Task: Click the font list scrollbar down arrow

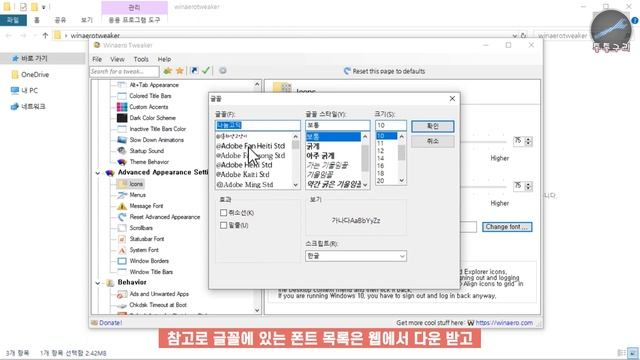Action: tap(296, 185)
